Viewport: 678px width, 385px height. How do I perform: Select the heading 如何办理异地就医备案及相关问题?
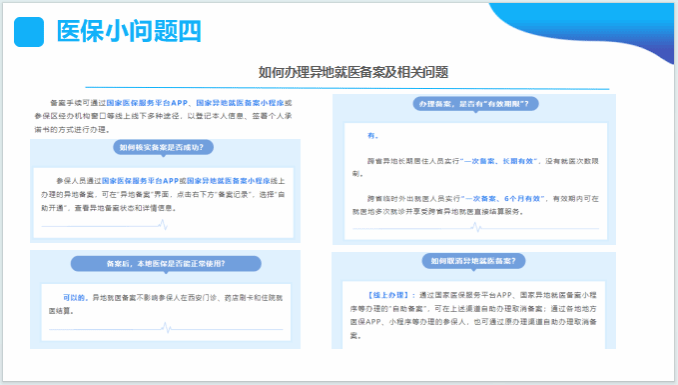pos(353,72)
